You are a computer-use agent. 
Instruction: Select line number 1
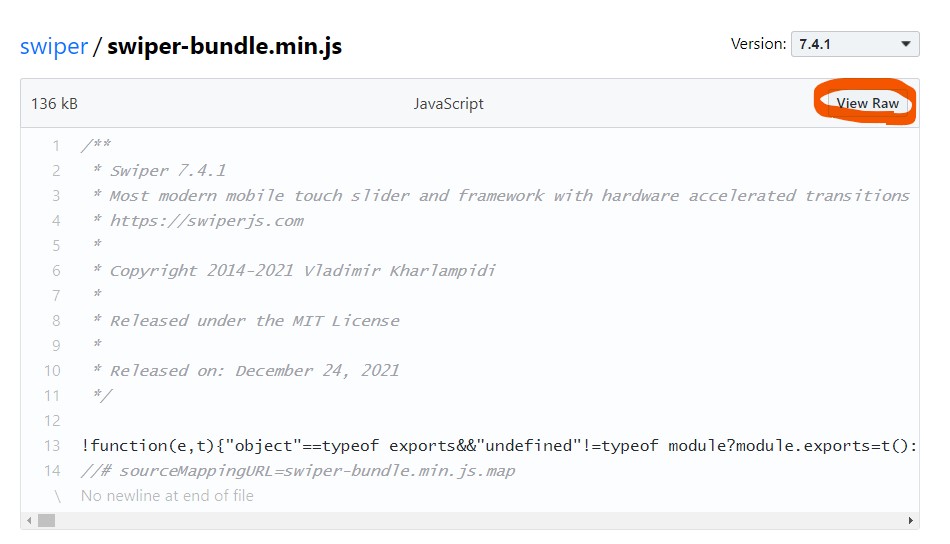pos(56,146)
